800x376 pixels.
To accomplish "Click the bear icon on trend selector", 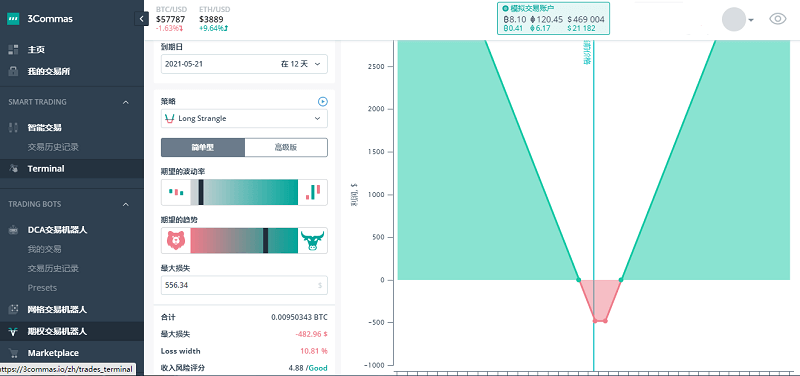I will coord(176,240).
